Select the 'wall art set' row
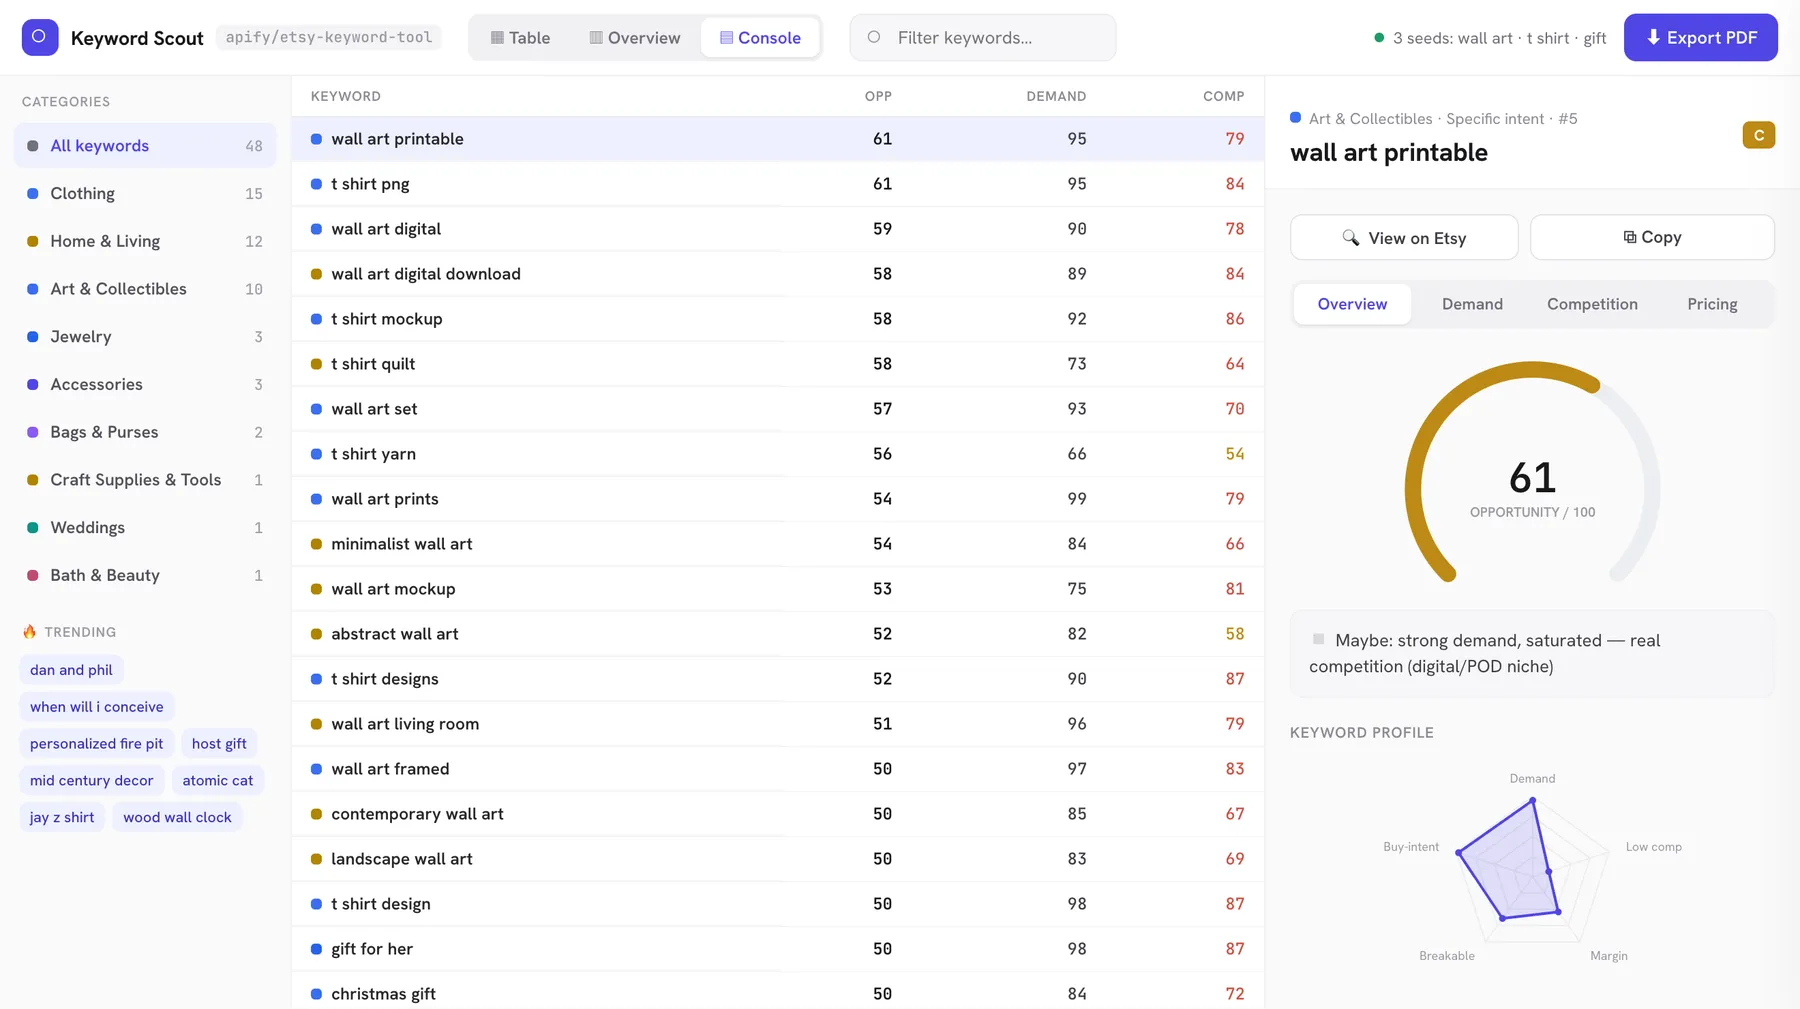1800x1009 pixels. point(778,409)
